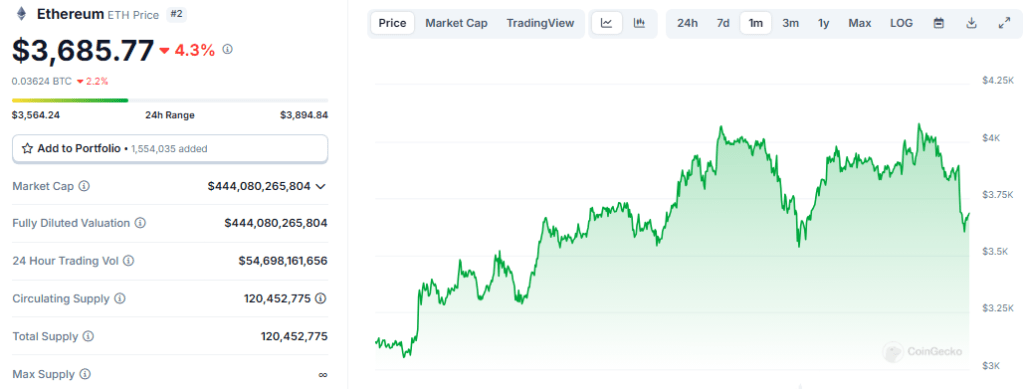Image resolution: width=1024 pixels, height=389 pixels.
Task: Select the 3m time range
Action: click(790, 23)
